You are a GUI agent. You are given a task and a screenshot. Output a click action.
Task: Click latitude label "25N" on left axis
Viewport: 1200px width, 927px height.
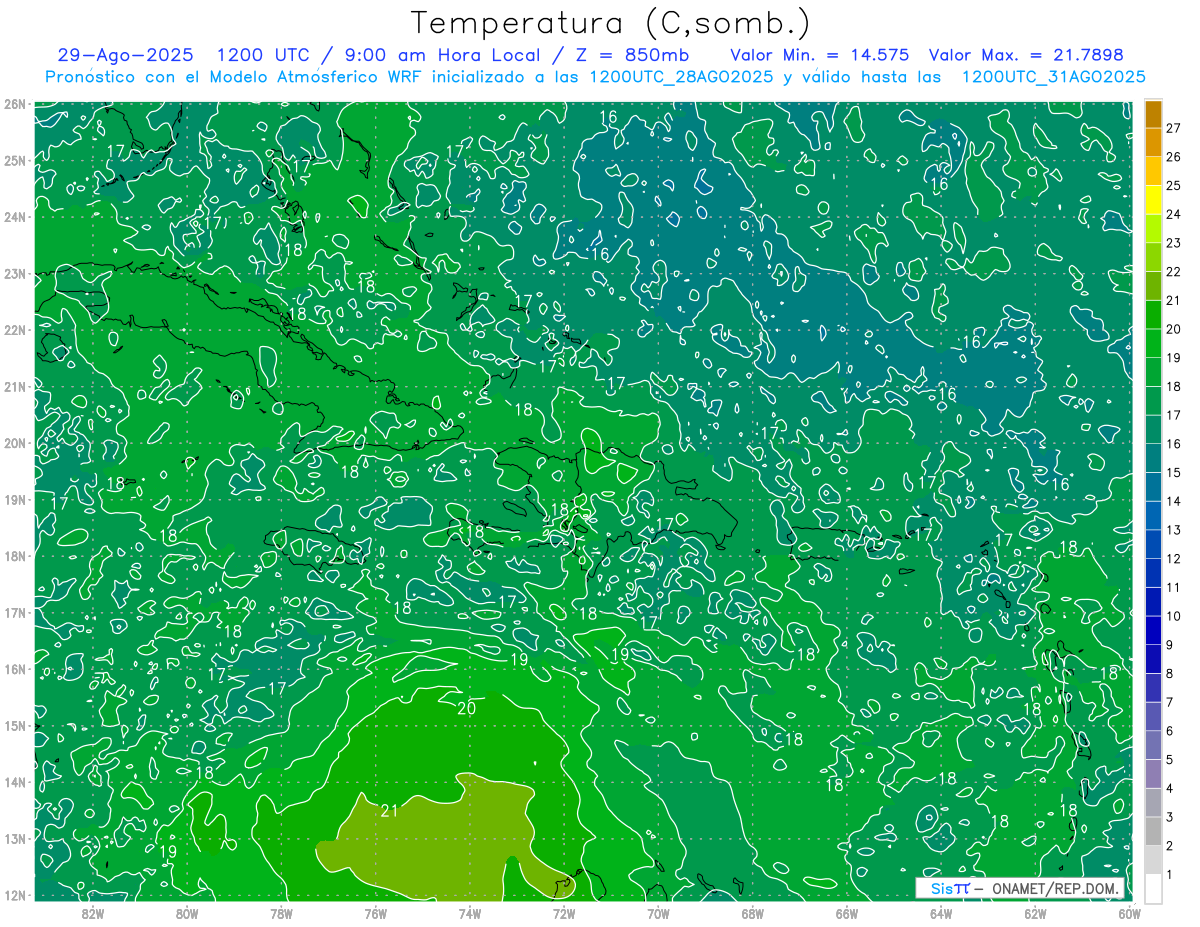pos(15,160)
